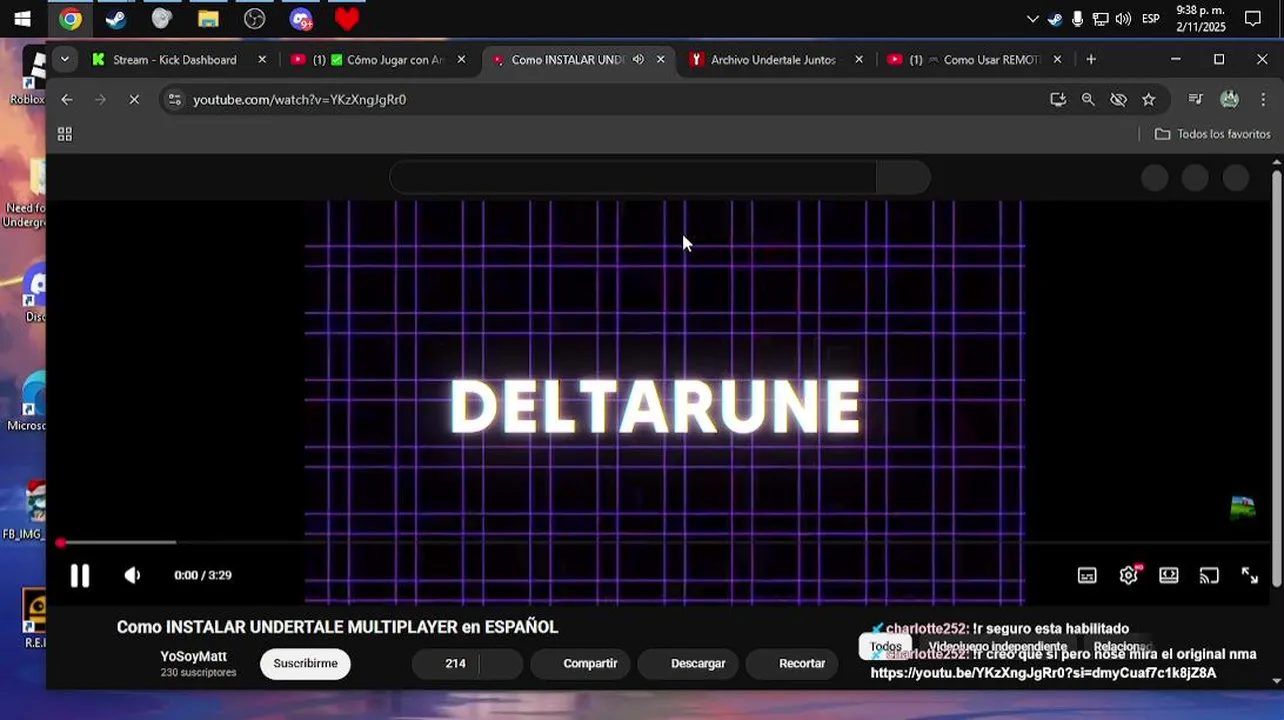The height and width of the screenshot is (720, 1284).
Task: Close the Archivo Undertale Juntos tab
Action: (x=858, y=60)
